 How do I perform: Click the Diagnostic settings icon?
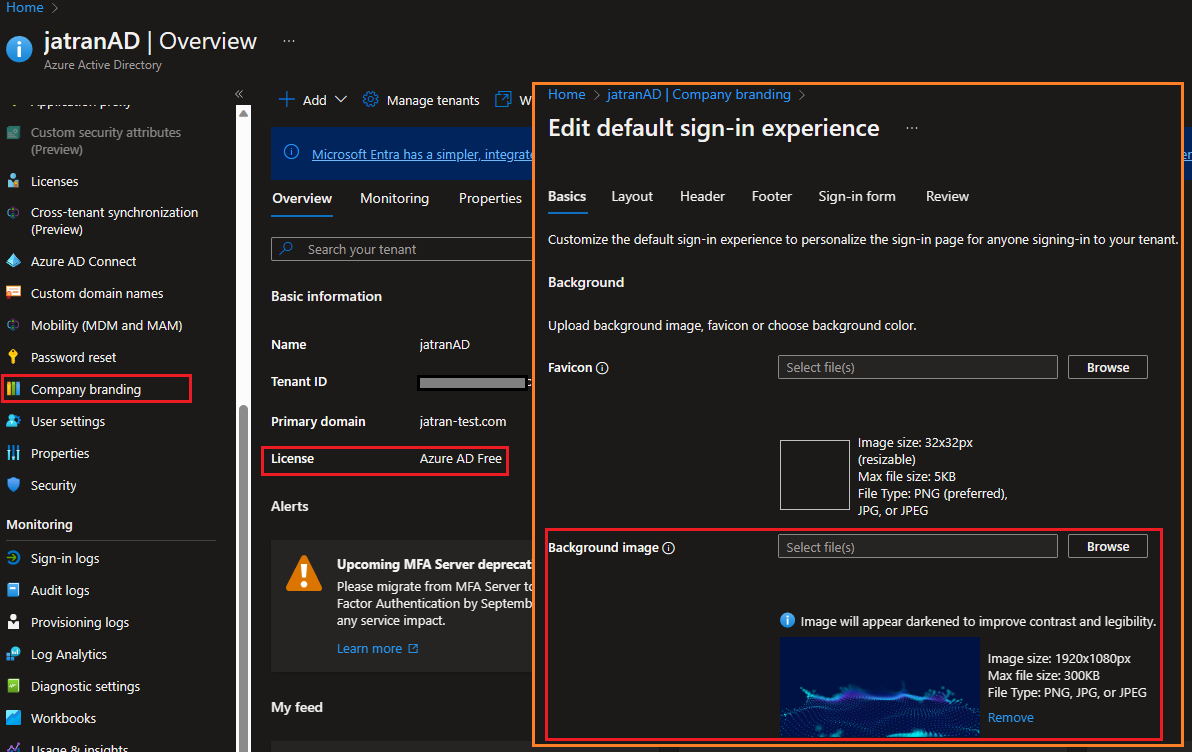click(13, 686)
